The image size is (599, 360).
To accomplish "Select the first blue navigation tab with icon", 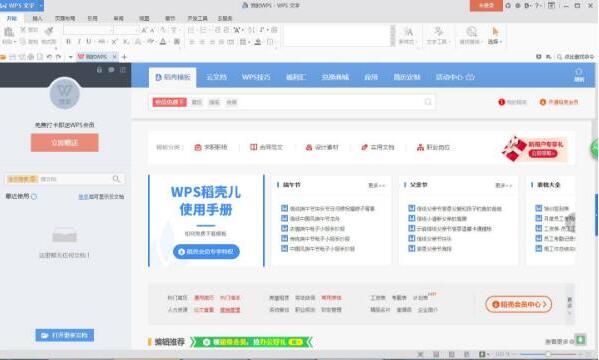I will point(173,77).
